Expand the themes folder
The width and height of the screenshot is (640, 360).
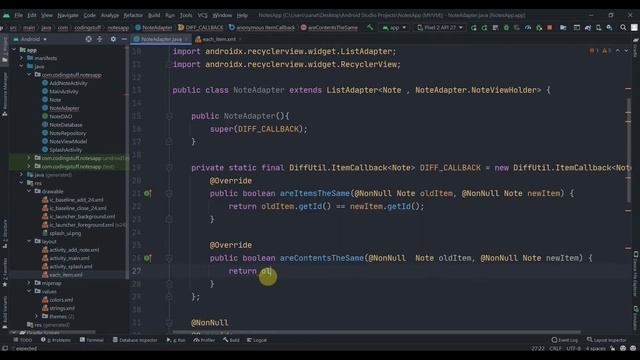tap(37, 316)
